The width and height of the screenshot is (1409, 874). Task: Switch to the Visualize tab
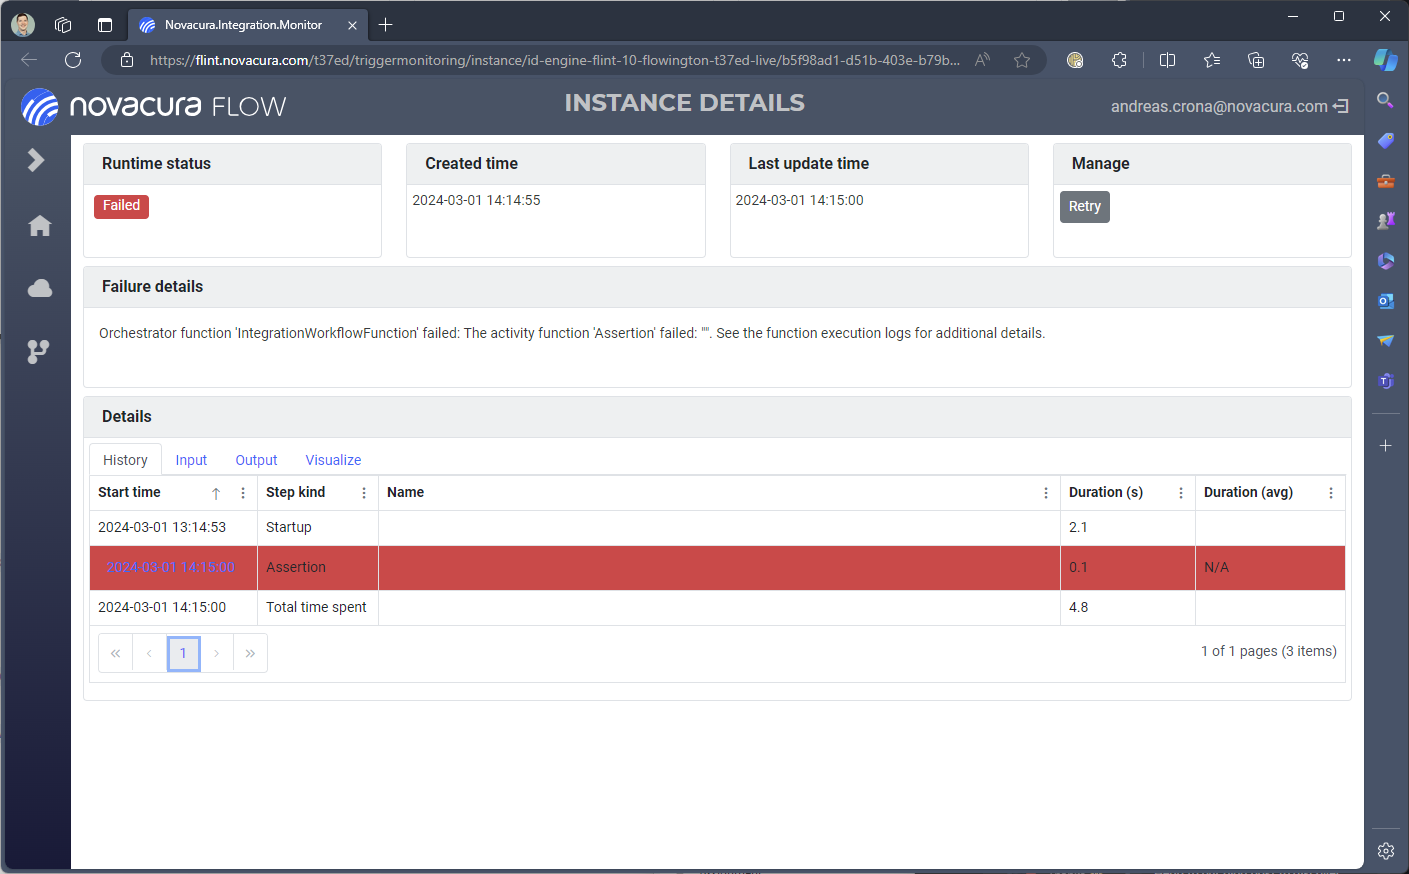333,460
